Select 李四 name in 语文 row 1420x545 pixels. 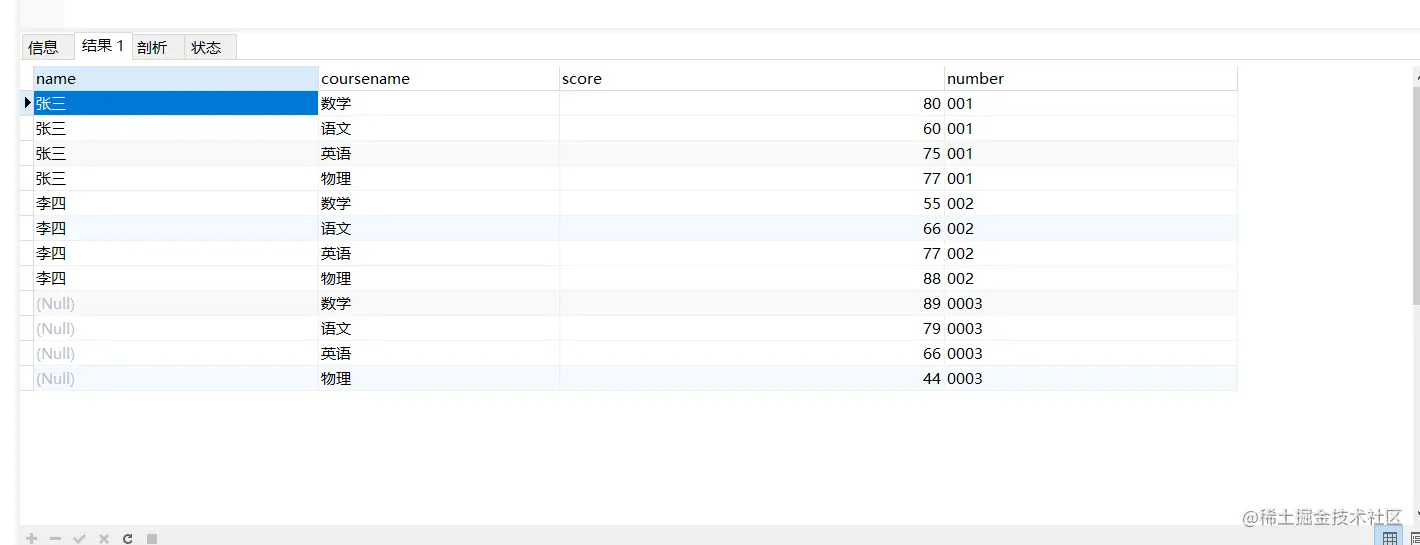click(x=176, y=228)
